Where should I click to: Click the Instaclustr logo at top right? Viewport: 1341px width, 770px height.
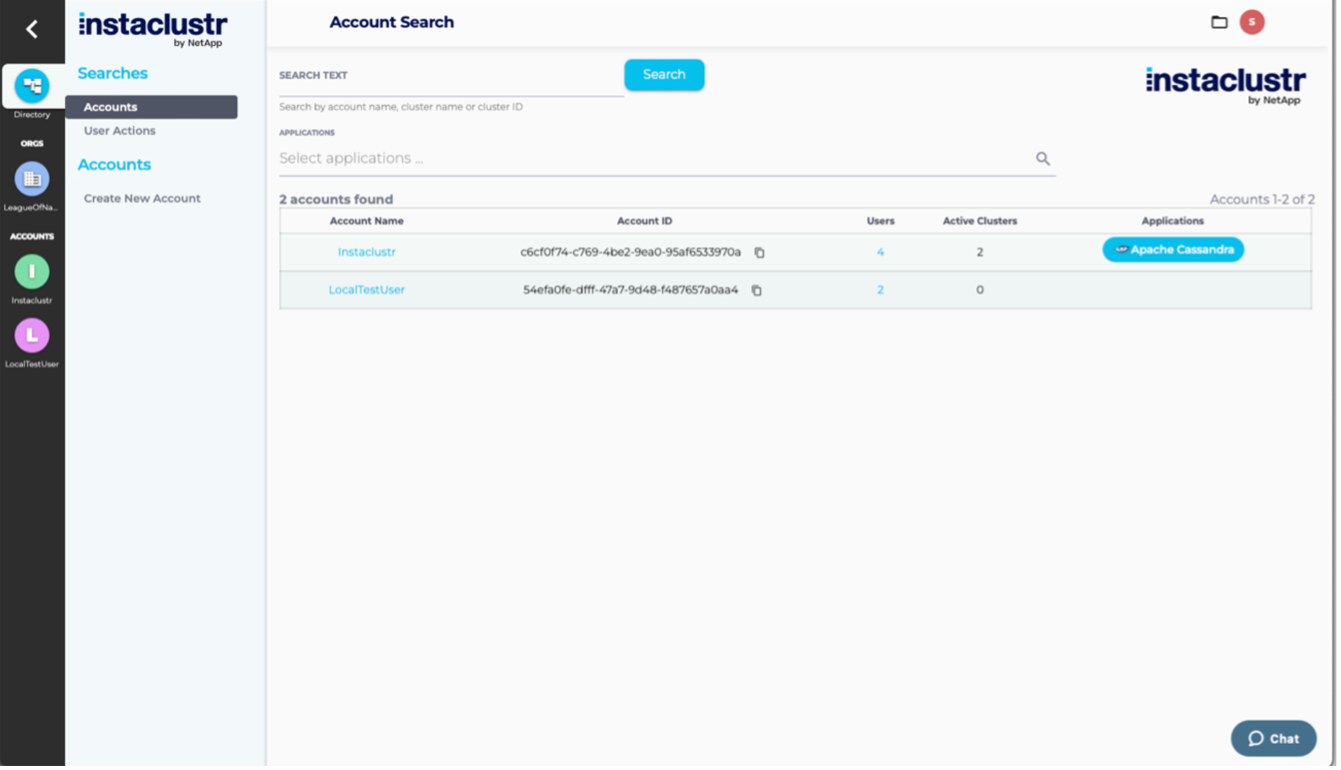coord(1225,86)
